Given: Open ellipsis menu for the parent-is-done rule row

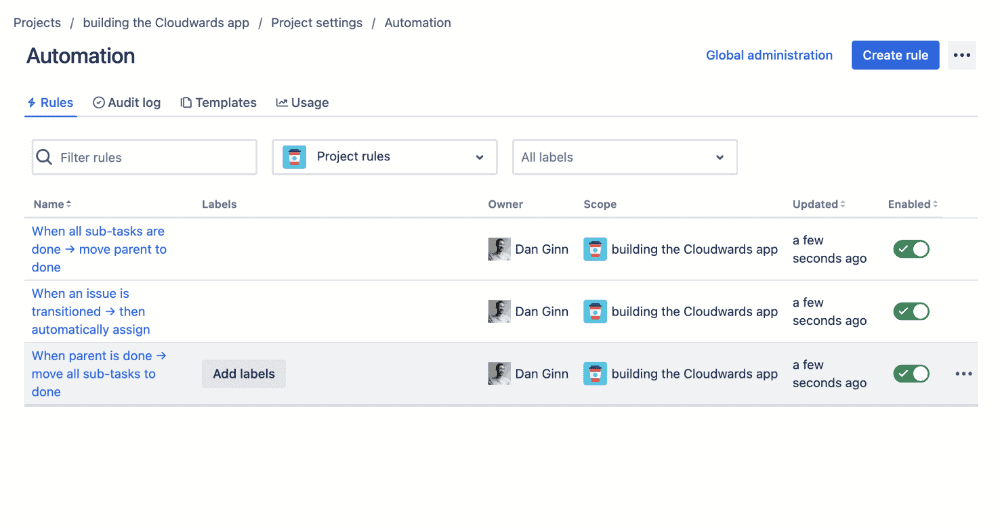Looking at the screenshot, I should (x=964, y=374).
